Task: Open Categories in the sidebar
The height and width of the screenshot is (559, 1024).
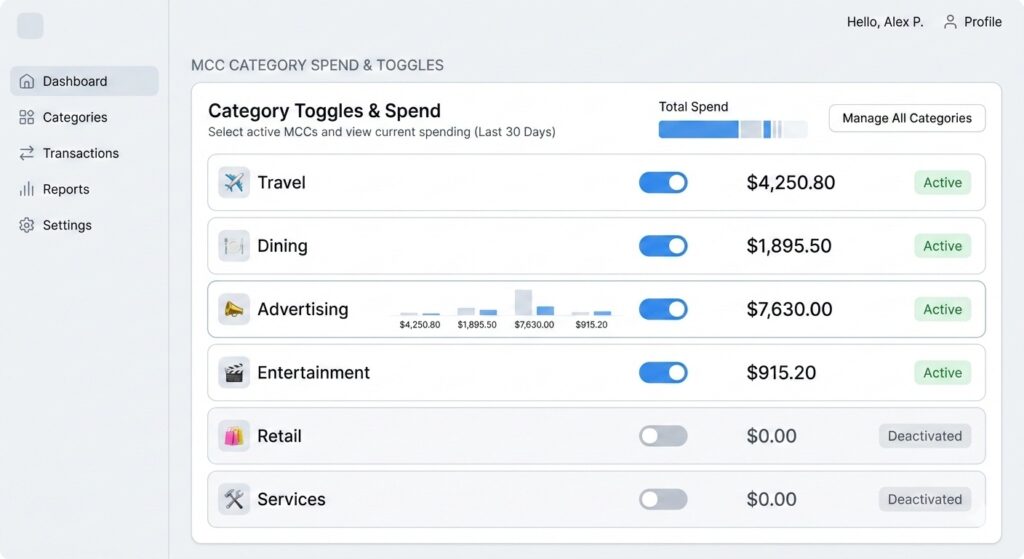Action: click(74, 117)
